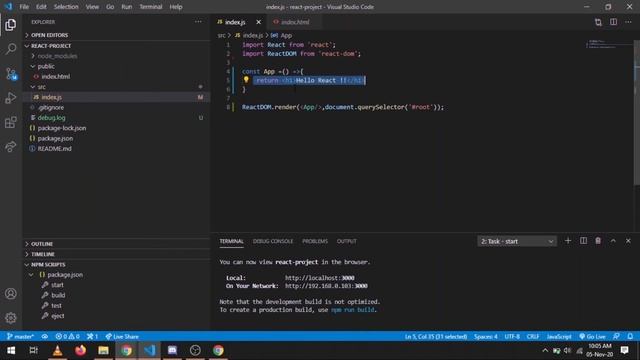Collapse the REACT-PROJECT folder section
Screen dimensions: 640x360
pyautogui.click(x=116, y=46)
